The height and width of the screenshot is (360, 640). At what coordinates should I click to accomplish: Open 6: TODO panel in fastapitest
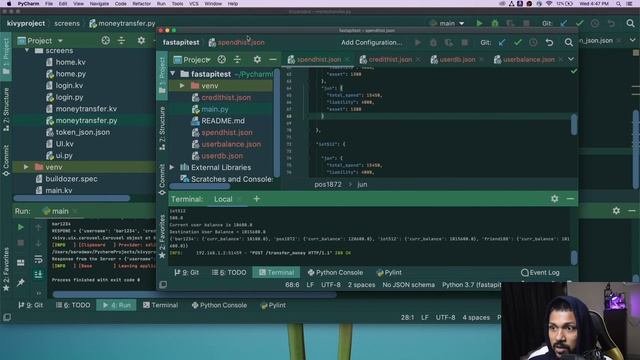coord(229,272)
